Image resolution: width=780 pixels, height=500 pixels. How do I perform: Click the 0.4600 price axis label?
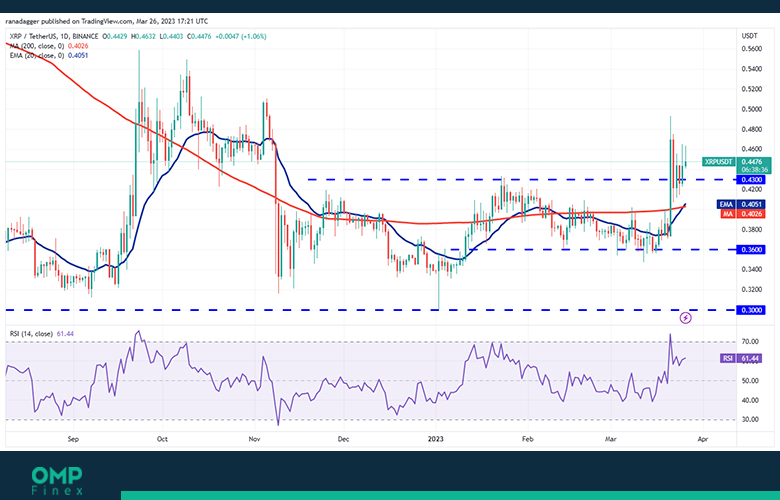coord(751,149)
